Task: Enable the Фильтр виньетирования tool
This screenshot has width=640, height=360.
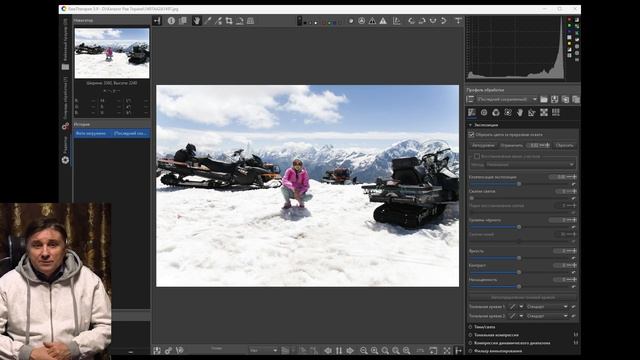Action: tap(470, 351)
